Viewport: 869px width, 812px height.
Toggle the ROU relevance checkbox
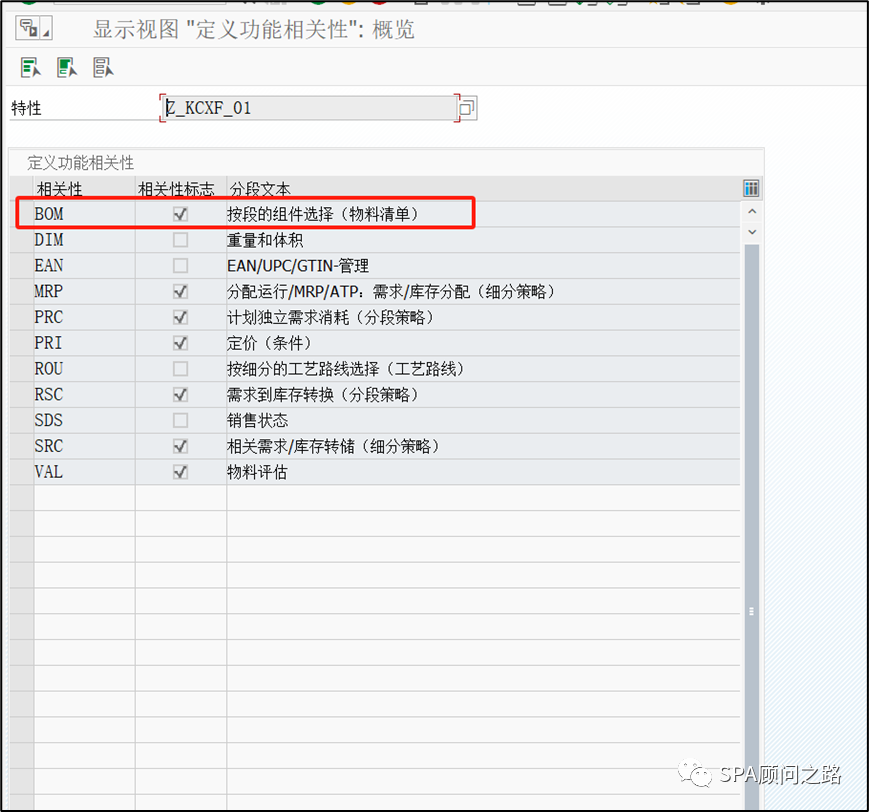pyautogui.click(x=180, y=369)
